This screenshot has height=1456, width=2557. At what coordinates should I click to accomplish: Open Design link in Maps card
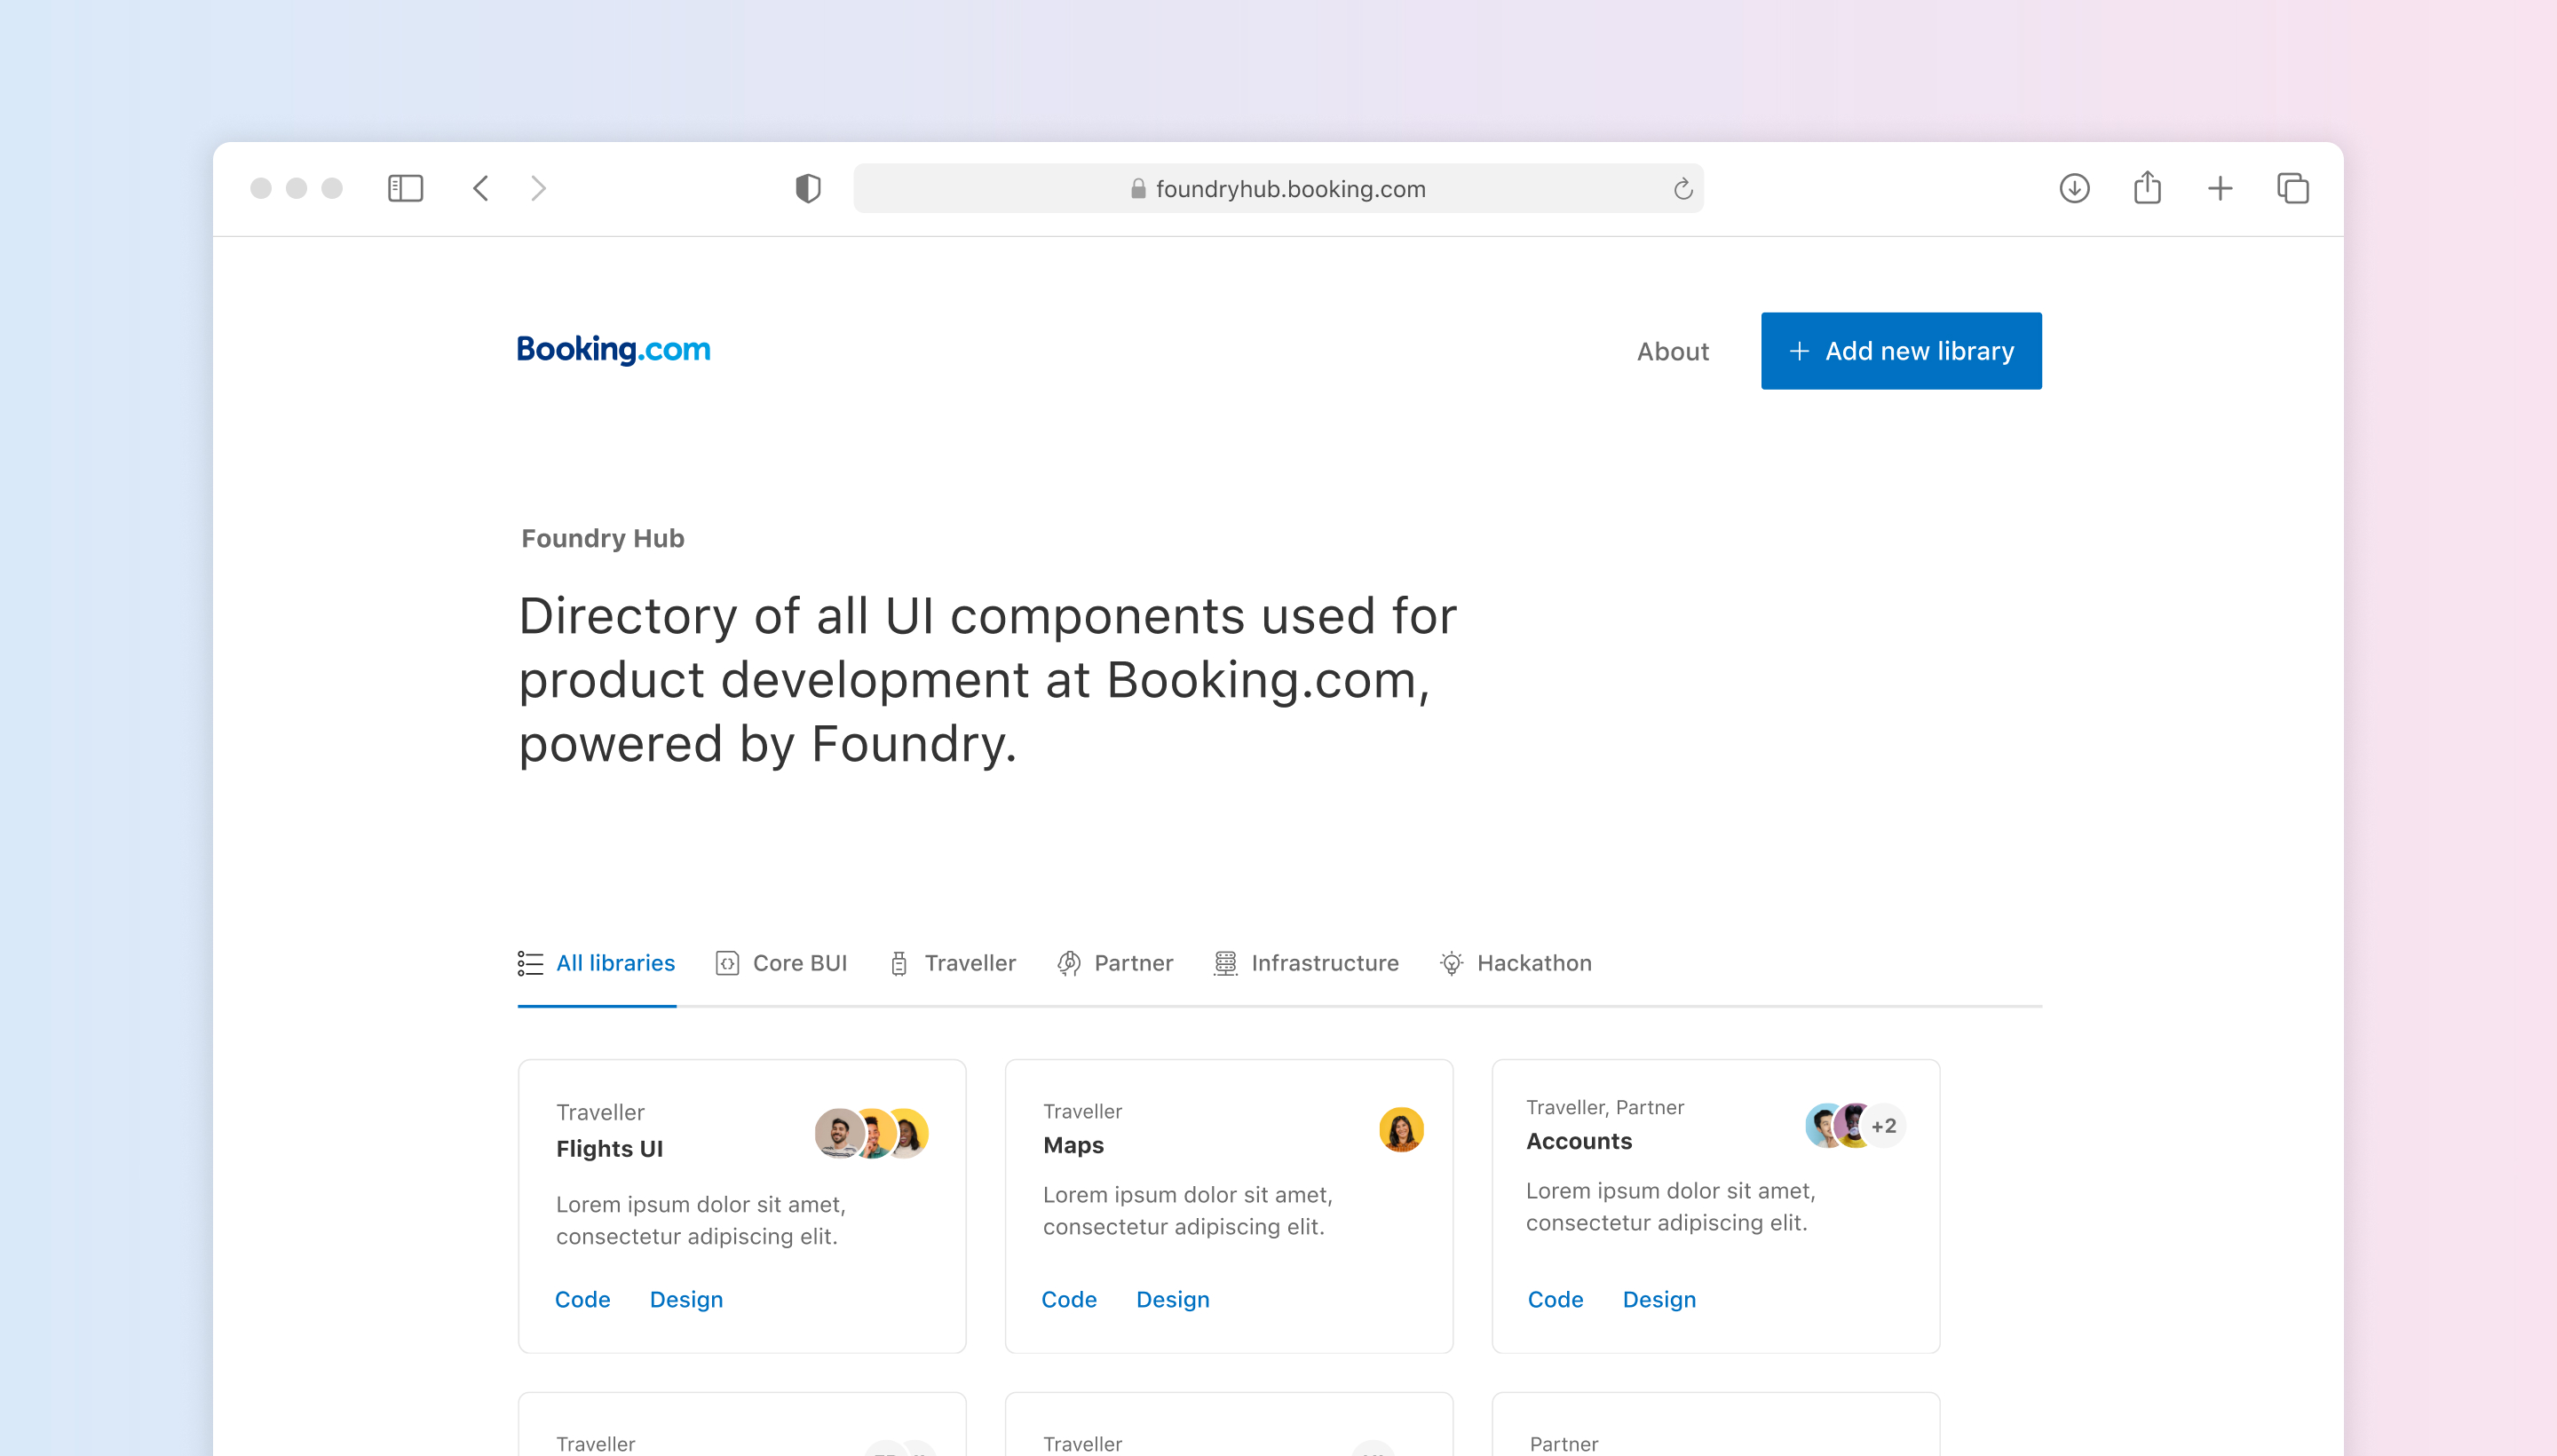tap(1173, 1299)
